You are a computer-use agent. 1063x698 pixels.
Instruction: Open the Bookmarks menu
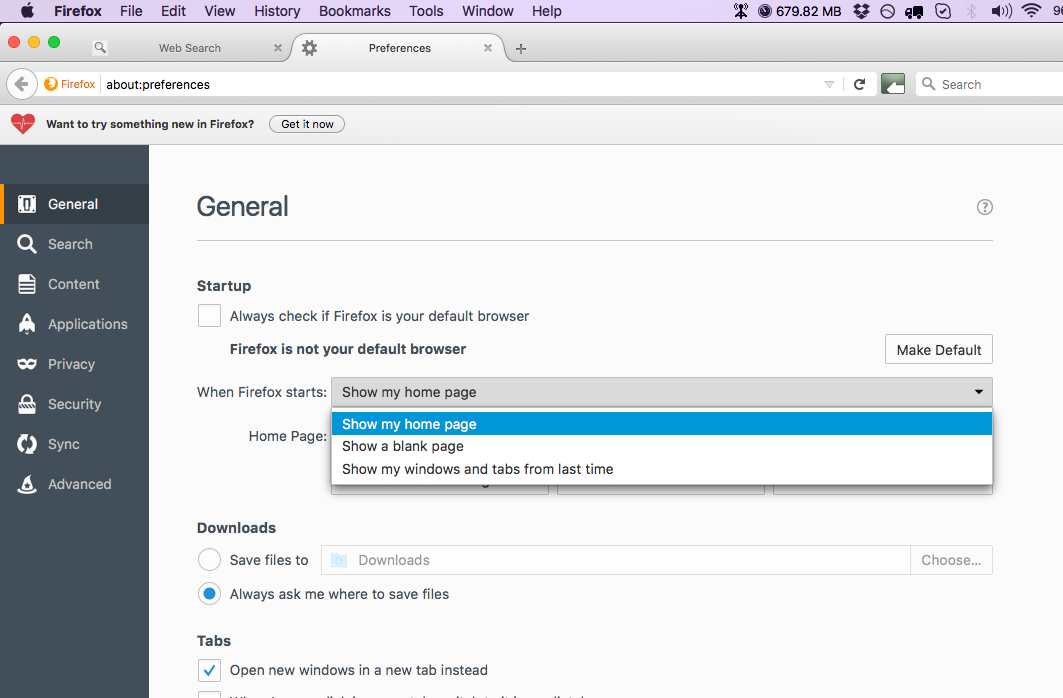[355, 11]
